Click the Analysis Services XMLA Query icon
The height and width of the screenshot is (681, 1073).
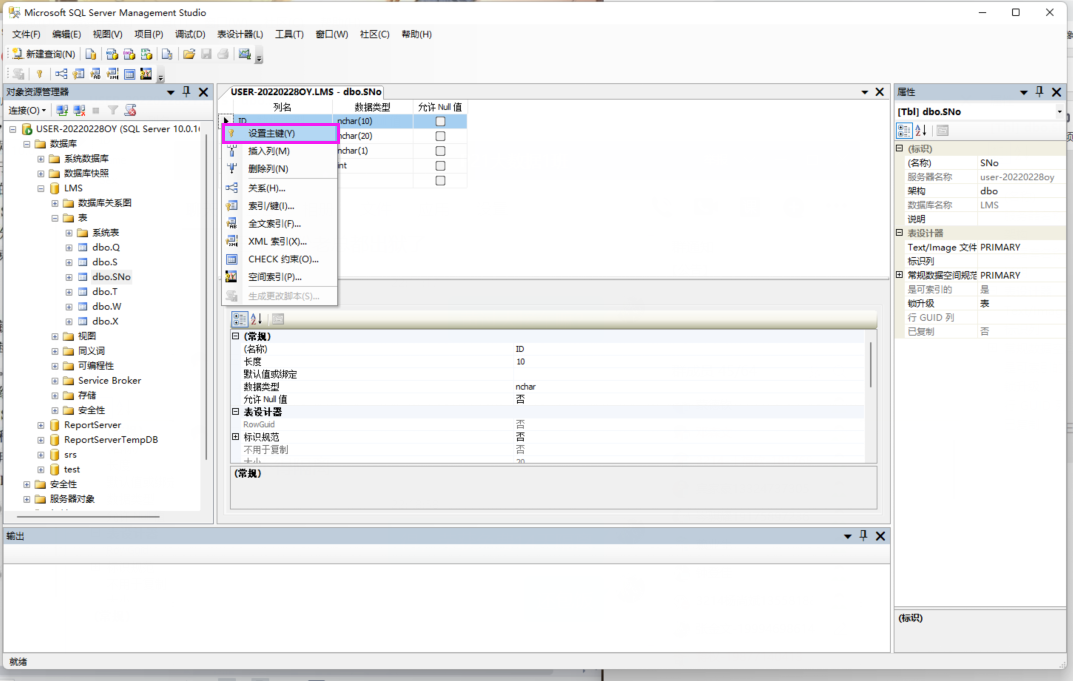point(146,54)
